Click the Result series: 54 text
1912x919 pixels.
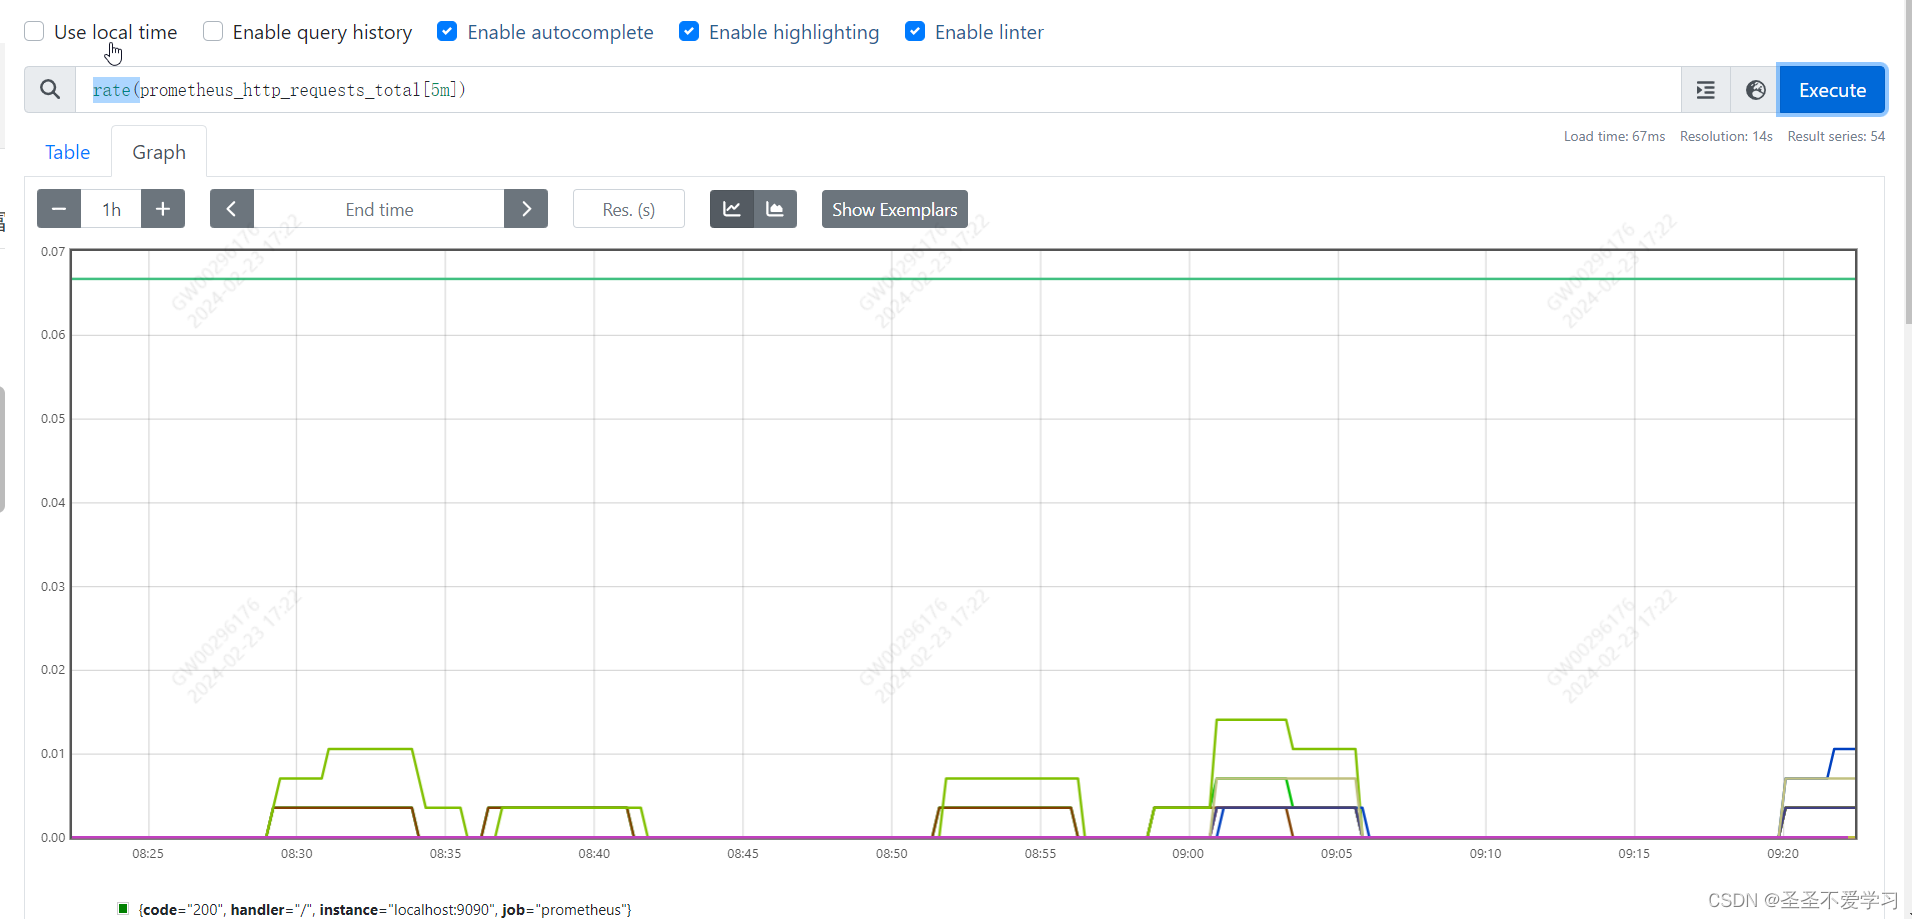pyautogui.click(x=1836, y=136)
